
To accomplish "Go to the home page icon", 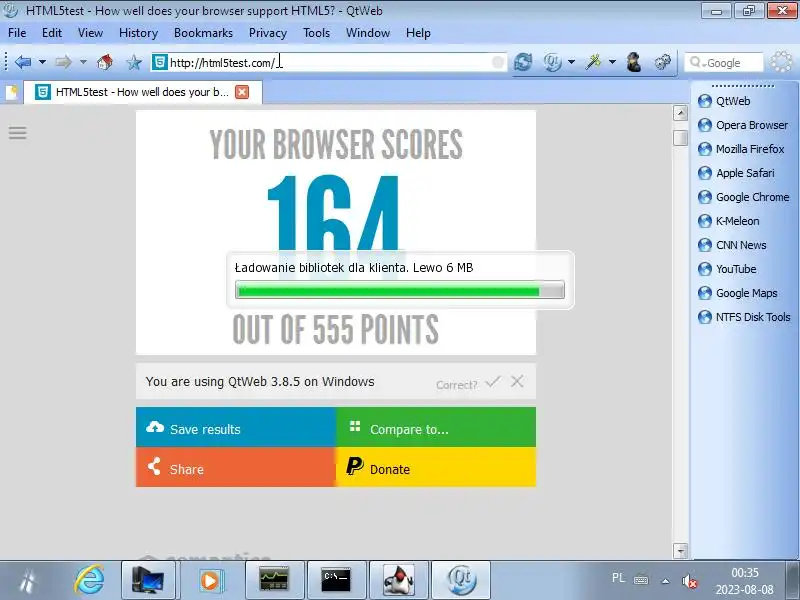I will [x=105, y=62].
